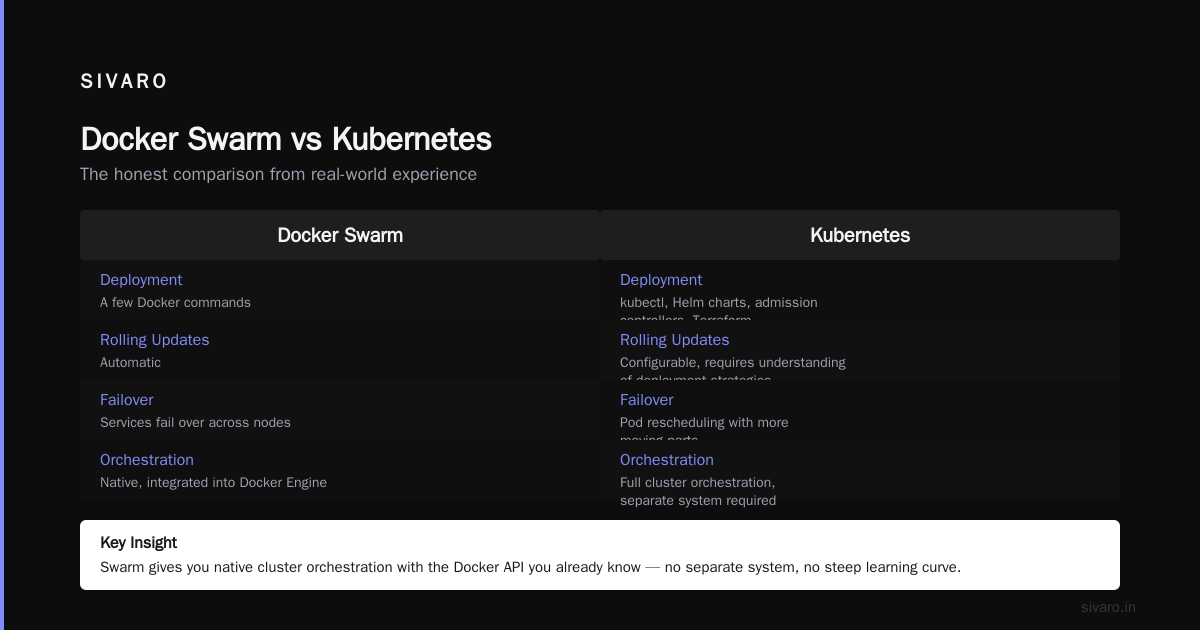
Task: Click the SIVARO logo text
Action: [124, 82]
